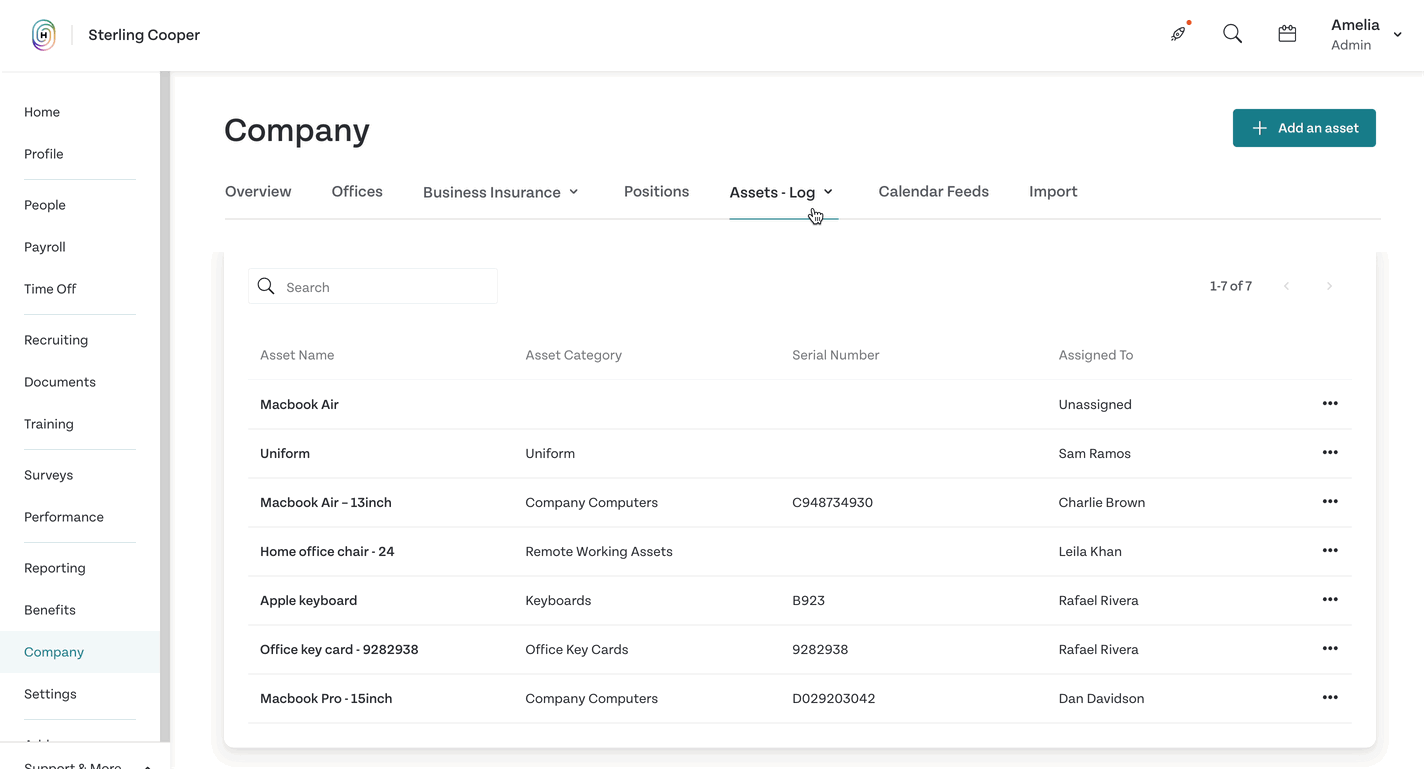Click the rocket icon in the header
Screen dimensions: 1424x769
(x=1179, y=34)
